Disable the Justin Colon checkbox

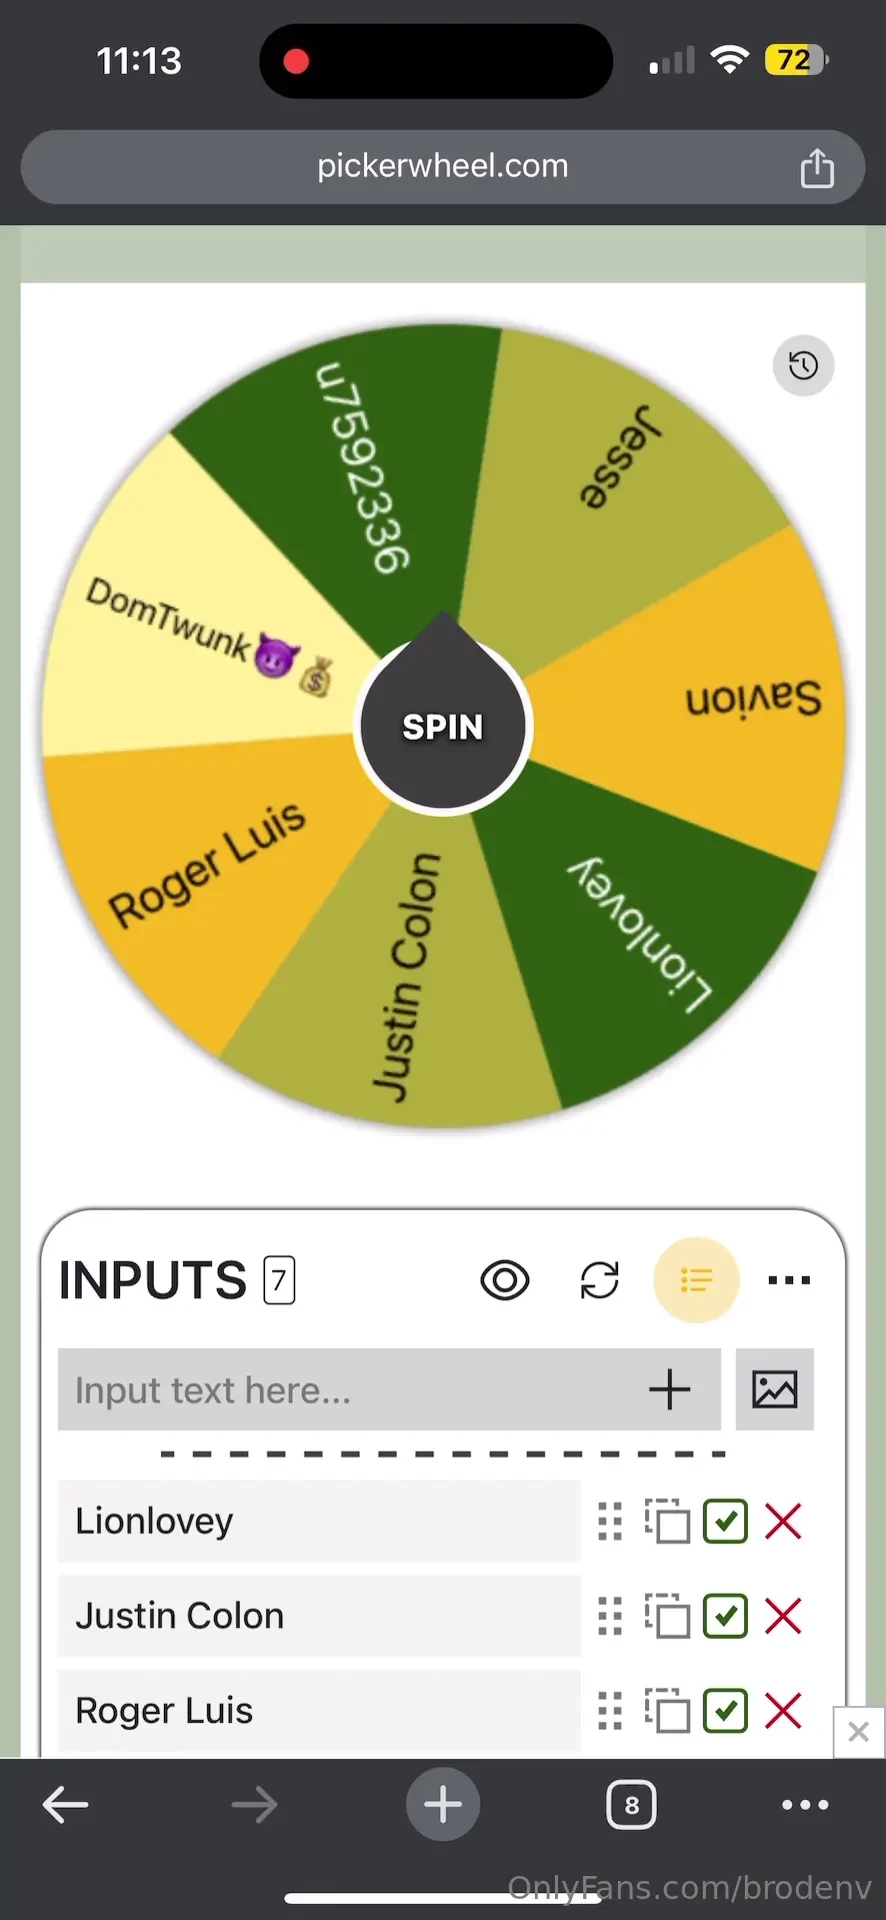pyautogui.click(x=725, y=1616)
